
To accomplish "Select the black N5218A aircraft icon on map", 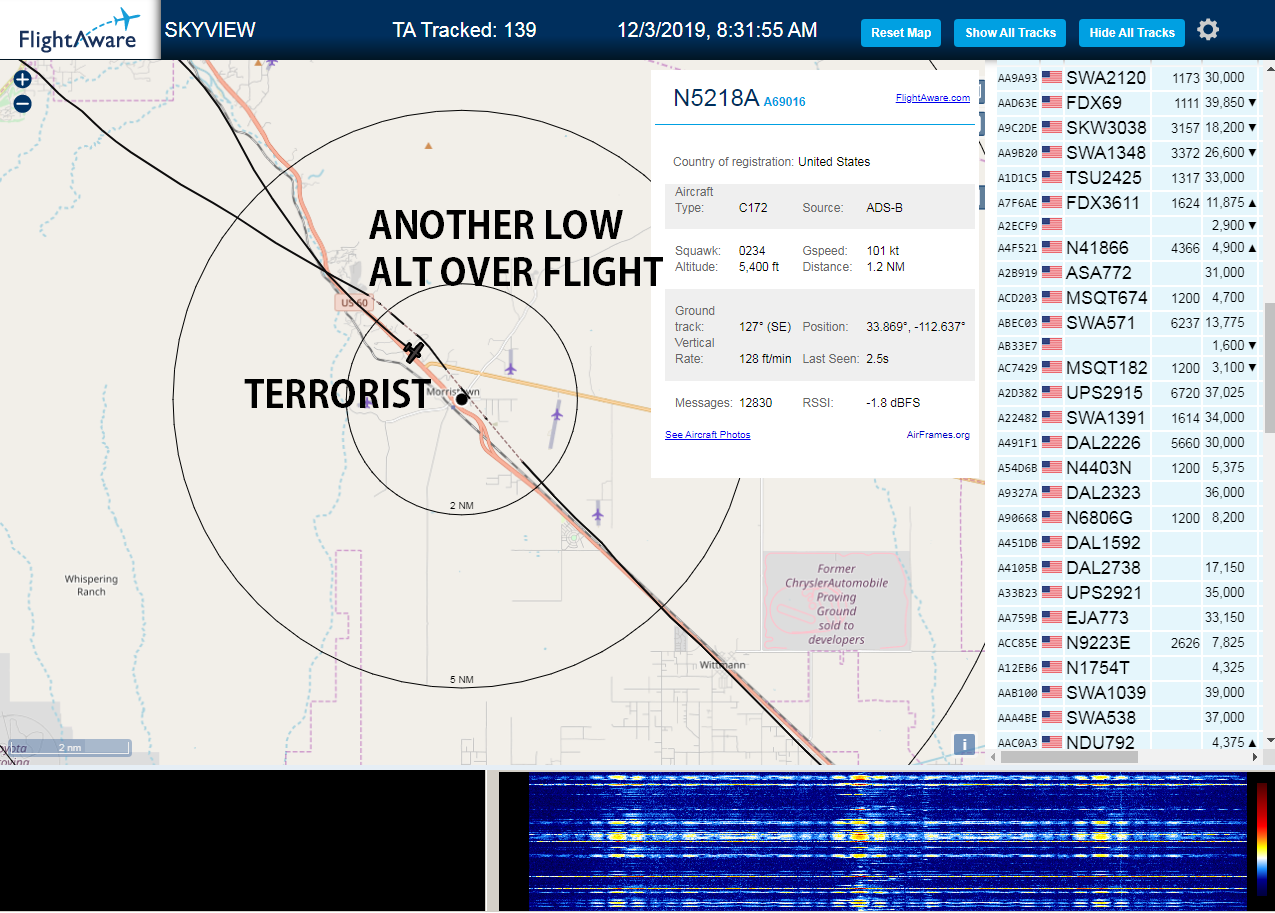I will [x=413, y=351].
